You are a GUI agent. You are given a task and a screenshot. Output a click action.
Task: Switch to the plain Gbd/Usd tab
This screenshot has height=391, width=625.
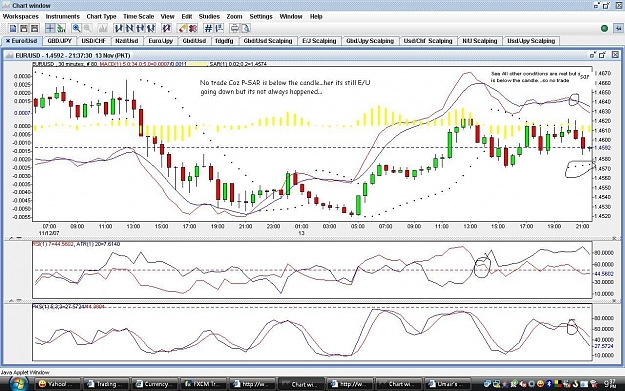pyautogui.click(x=194, y=41)
